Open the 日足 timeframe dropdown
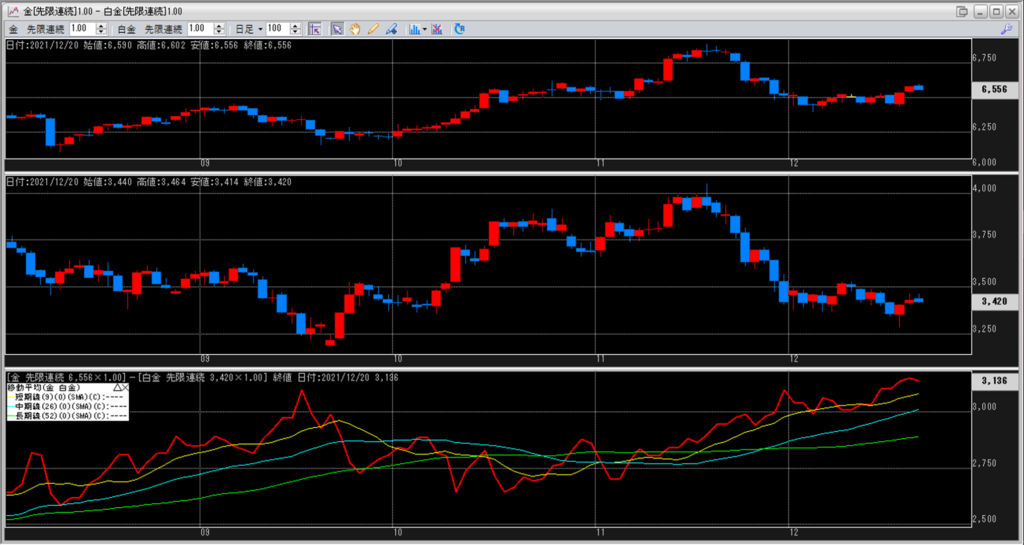Image resolution: width=1024 pixels, height=545 pixels. tap(260, 29)
